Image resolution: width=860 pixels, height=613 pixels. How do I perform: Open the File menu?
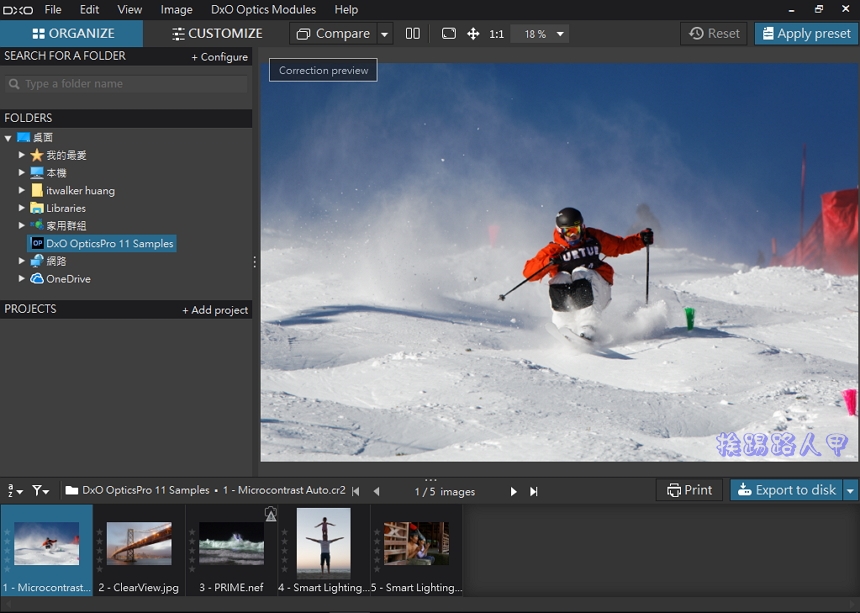(x=53, y=9)
